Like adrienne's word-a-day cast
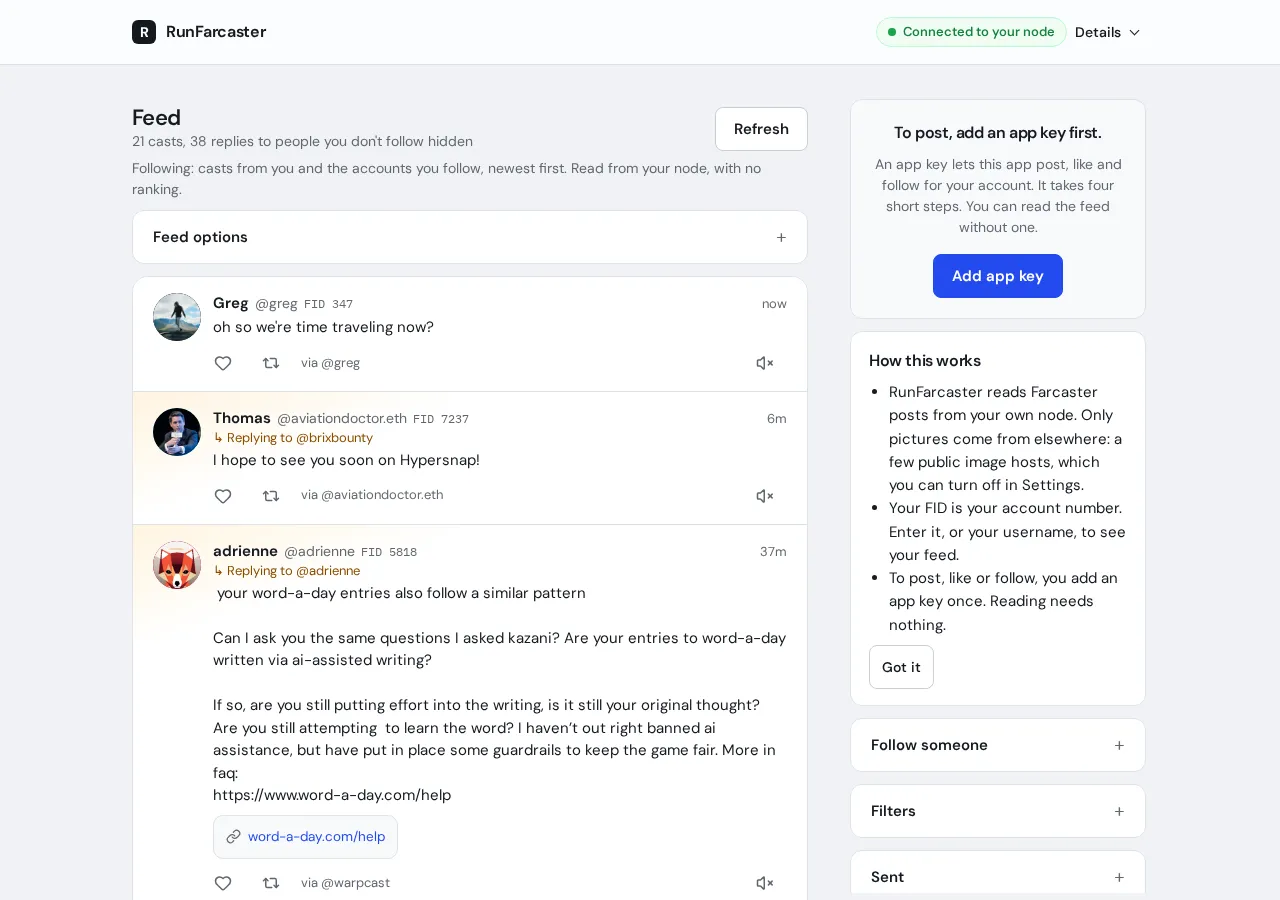The height and width of the screenshot is (900, 1280). [223, 883]
